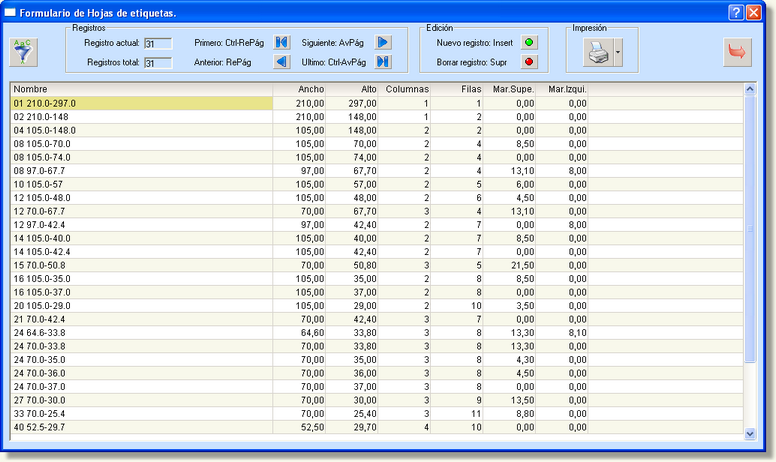This screenshot has width=776, height=462.
Task: Select row '21 70.0-42.4'
Action: [377, 319]
